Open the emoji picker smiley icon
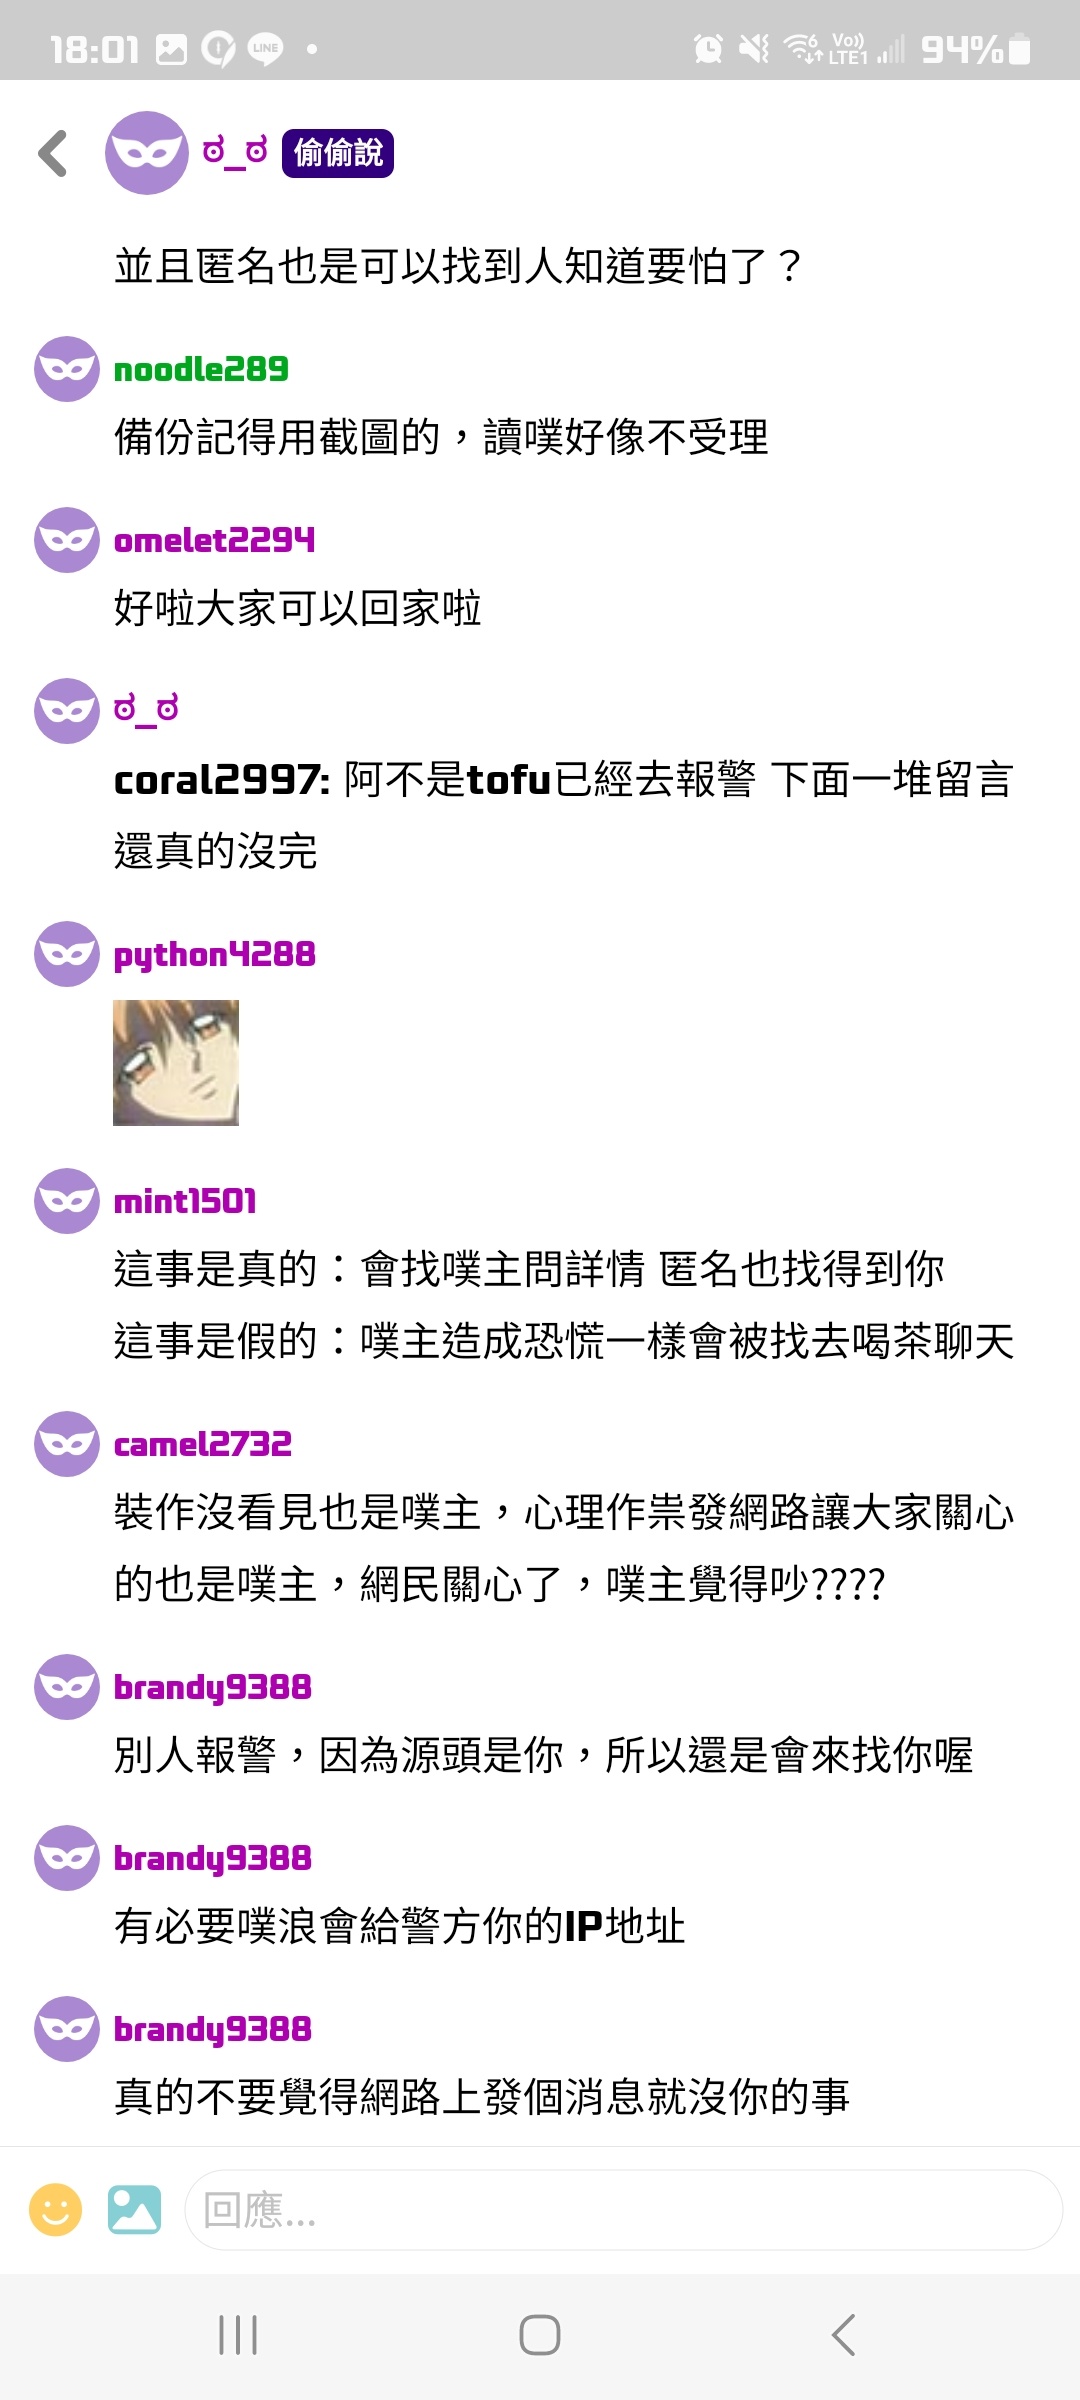The height and width of the screenshot is (2400, 1080). (x=56, y=2209)
